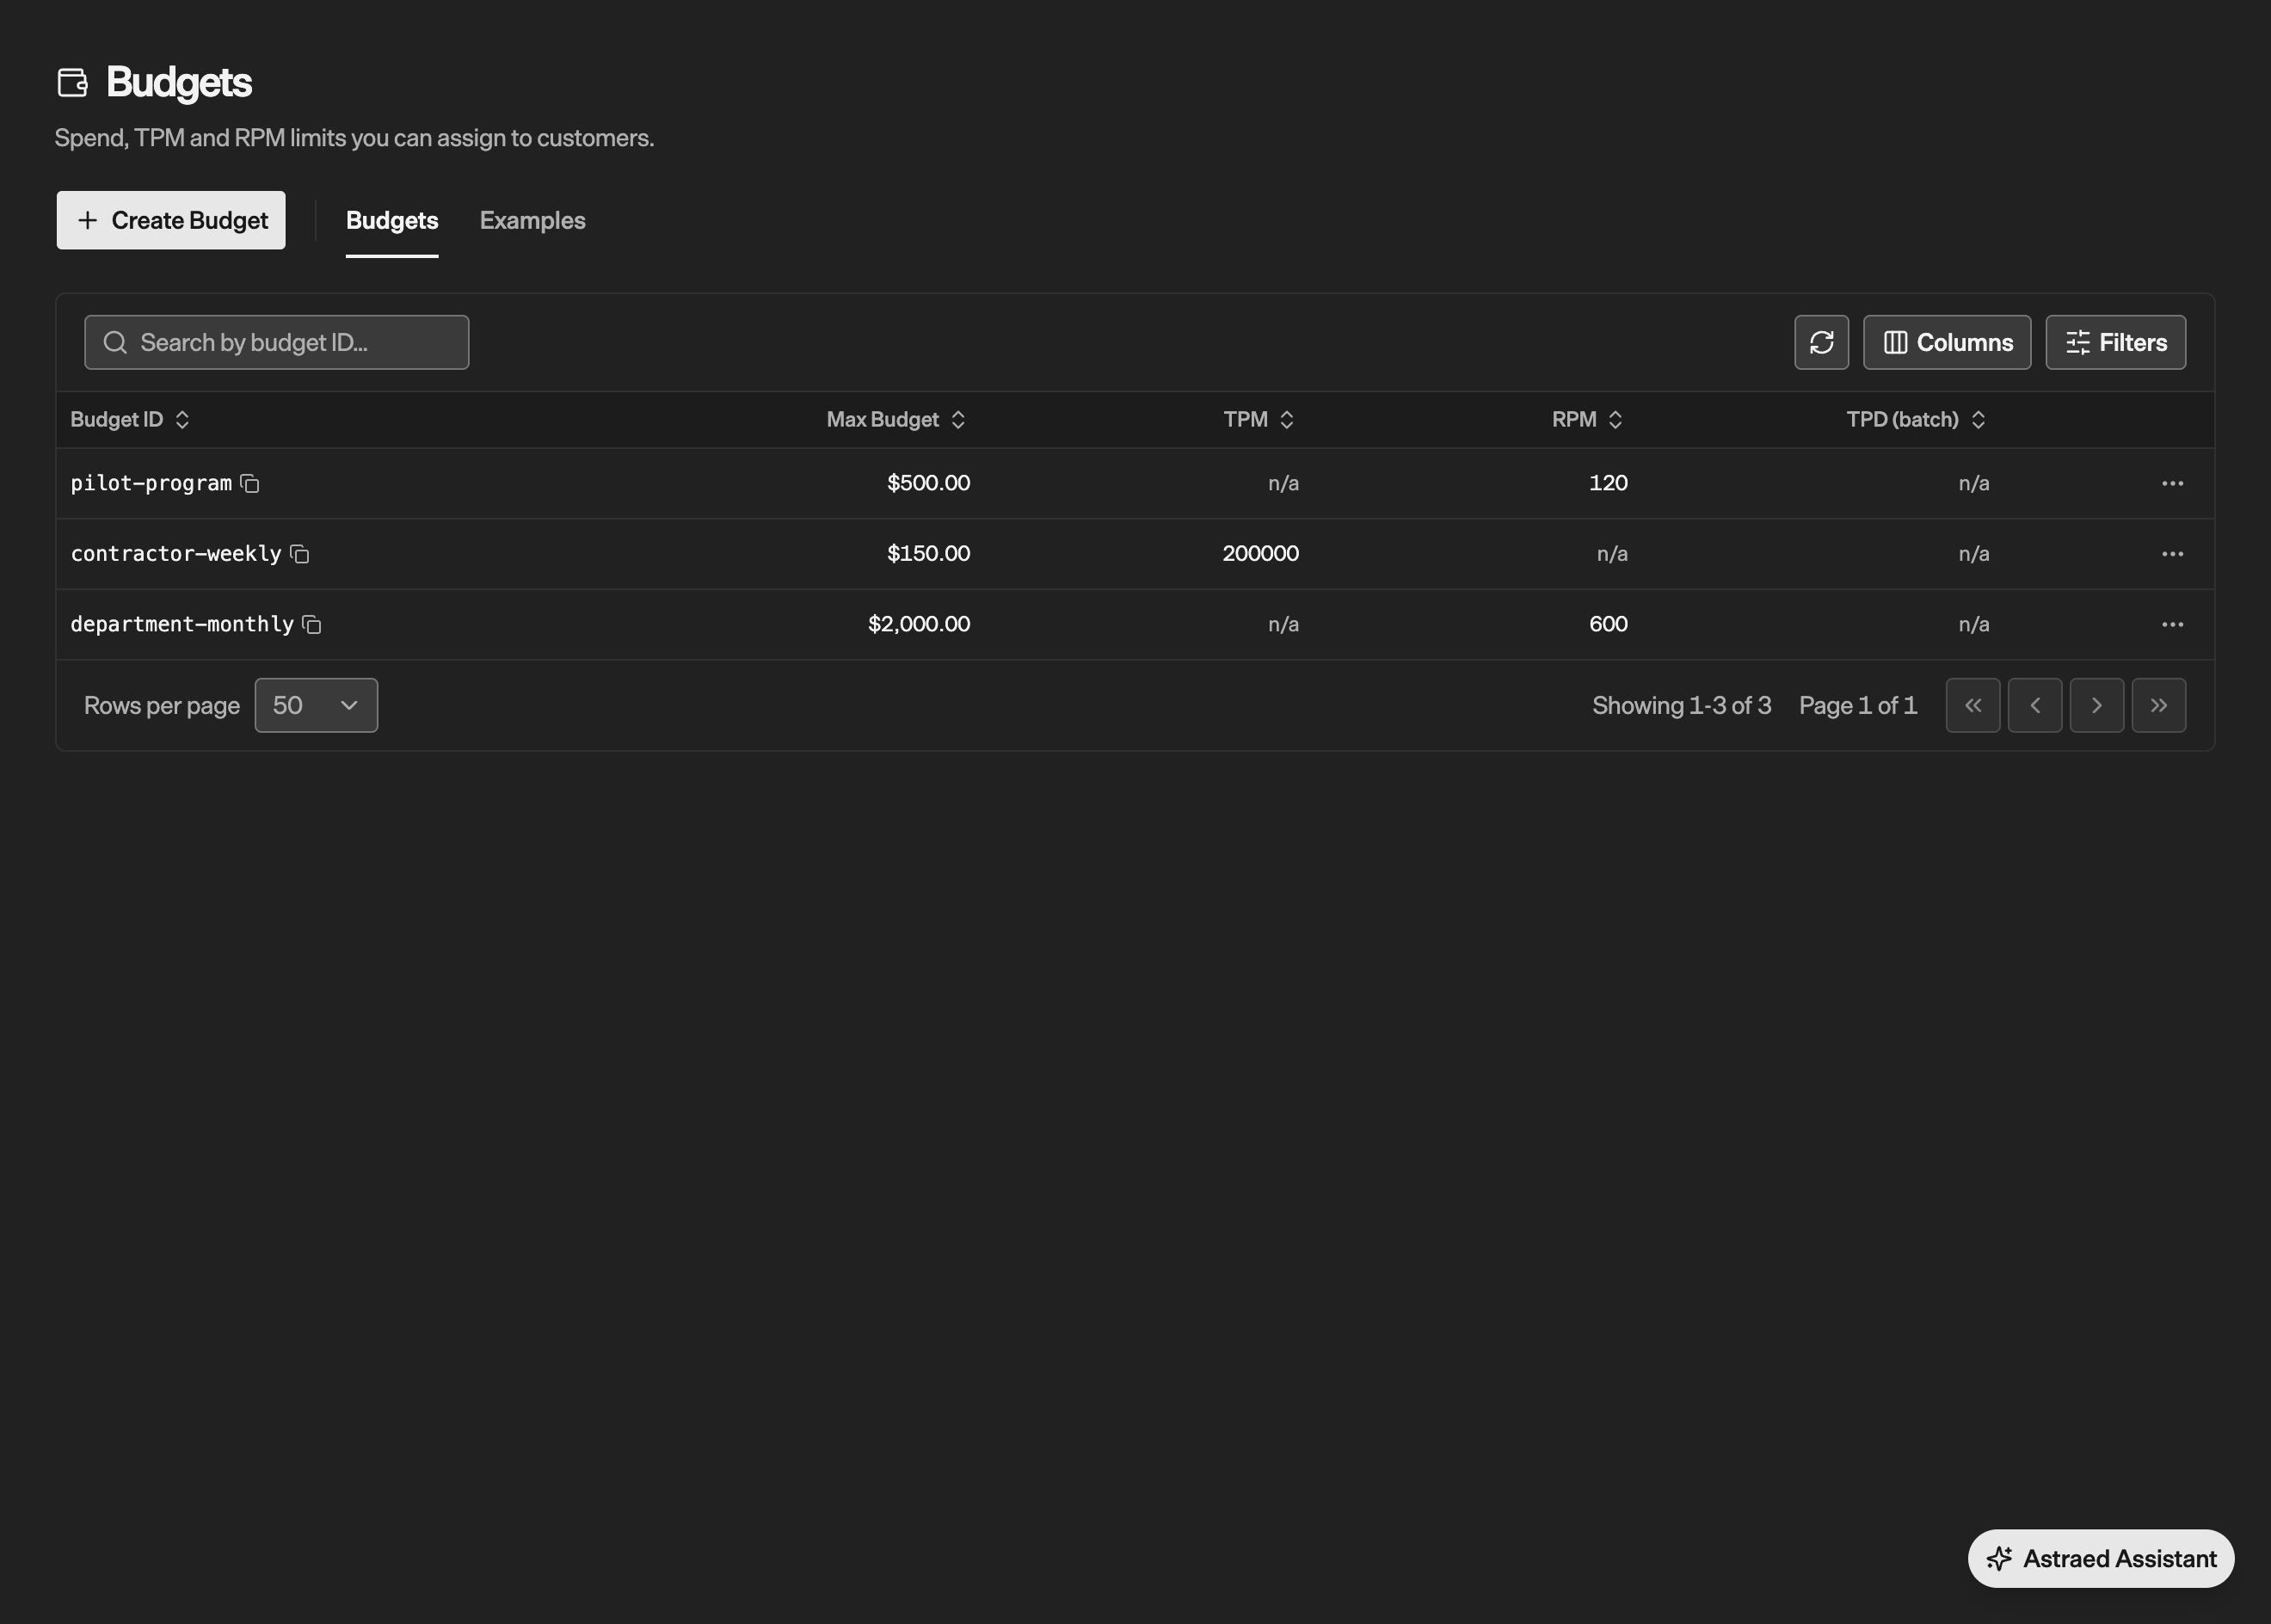Focus the Search by budget ID field

(x=276, y=342)
